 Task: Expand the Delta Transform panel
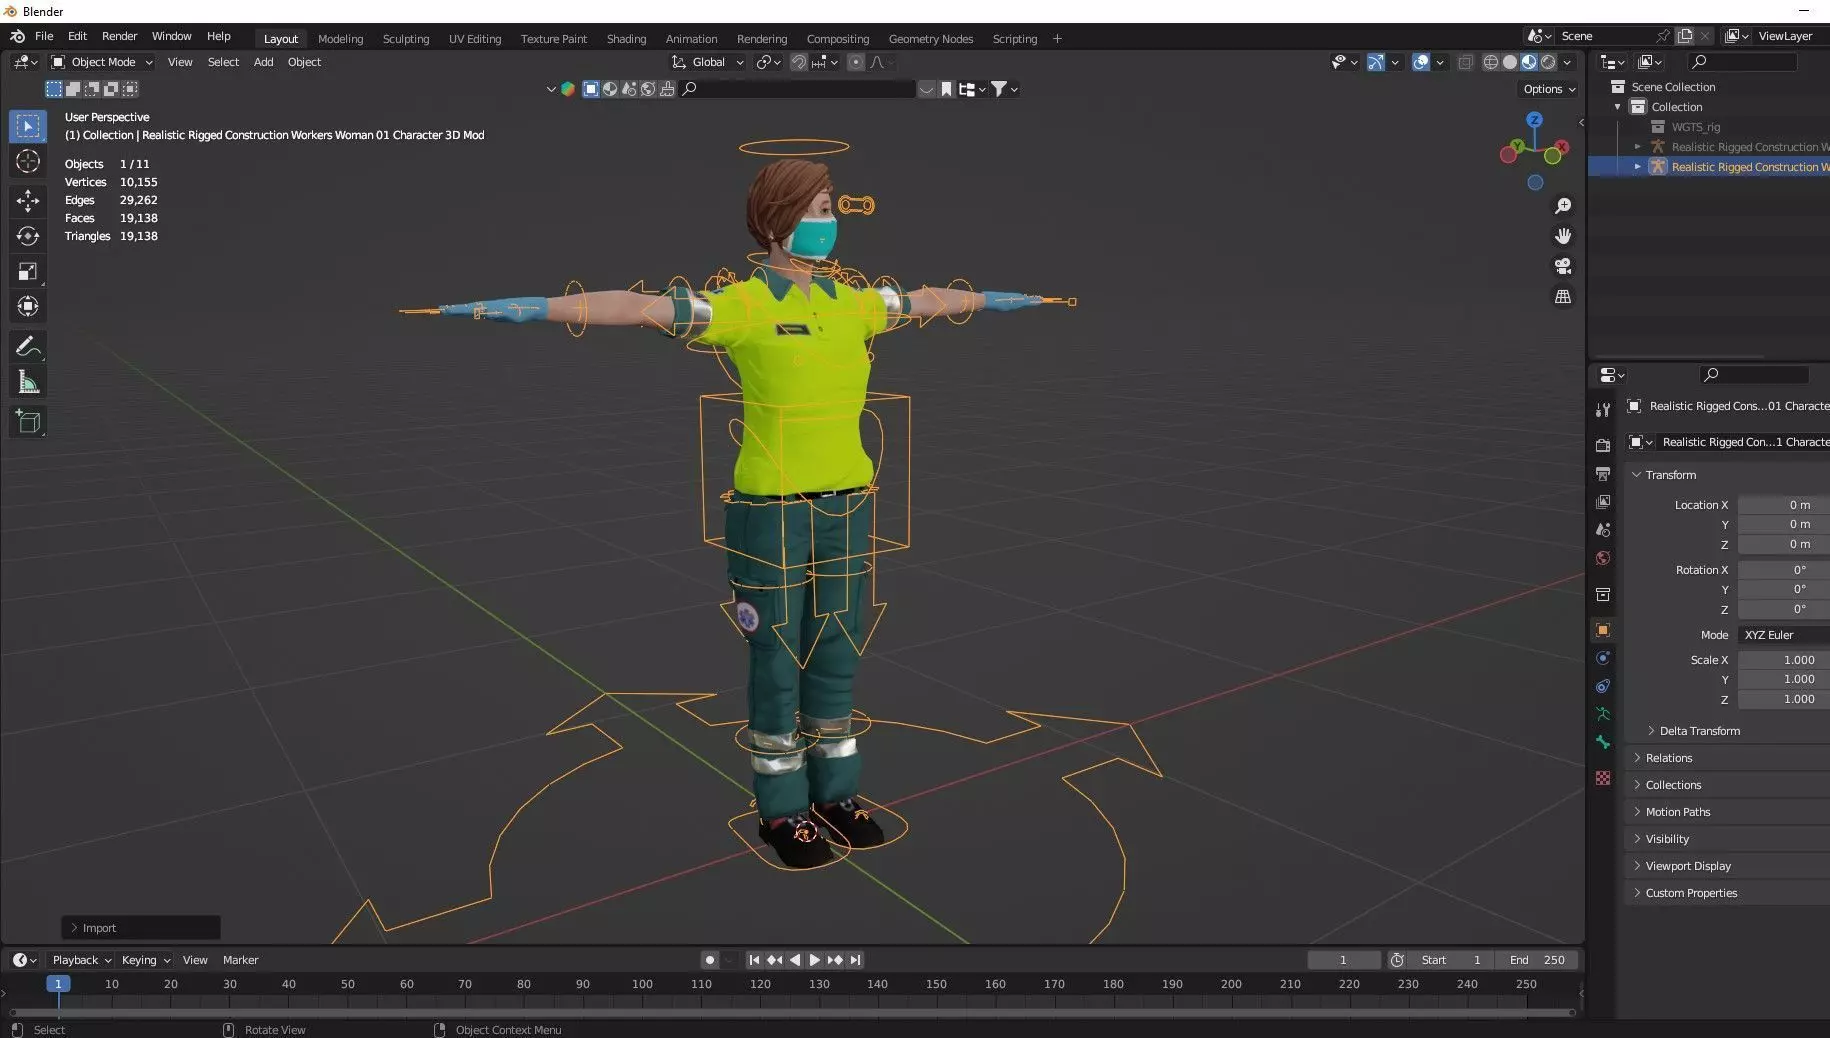coord(1699,731)
